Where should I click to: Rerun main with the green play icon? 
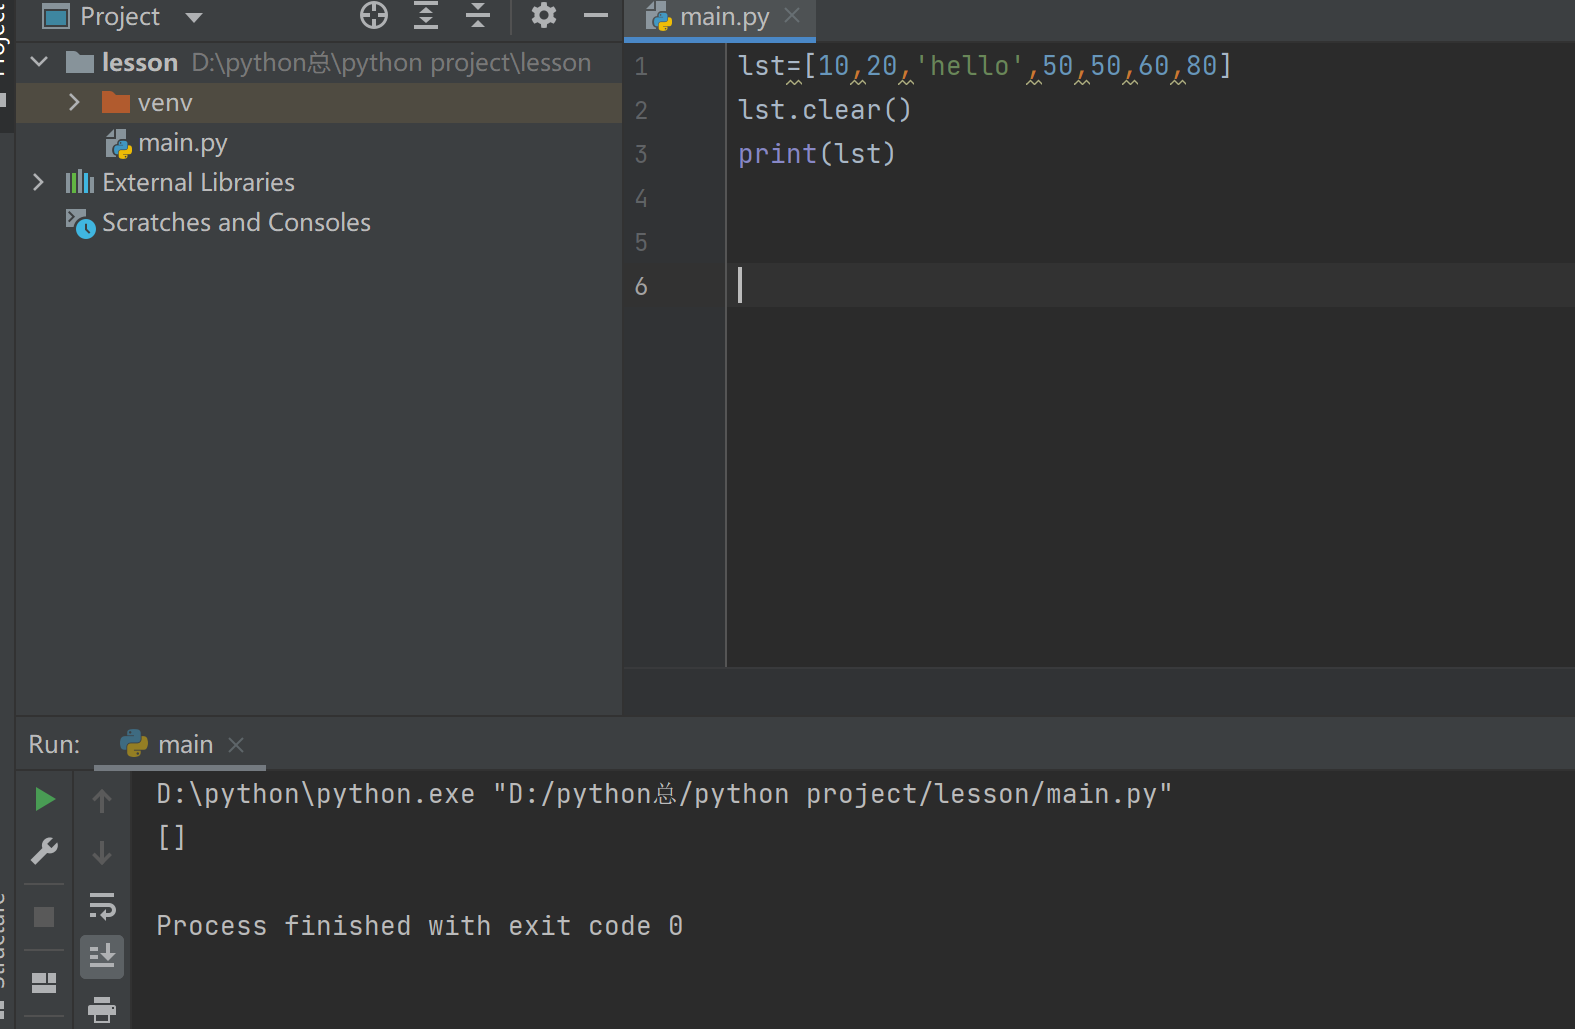coord(44,799)
